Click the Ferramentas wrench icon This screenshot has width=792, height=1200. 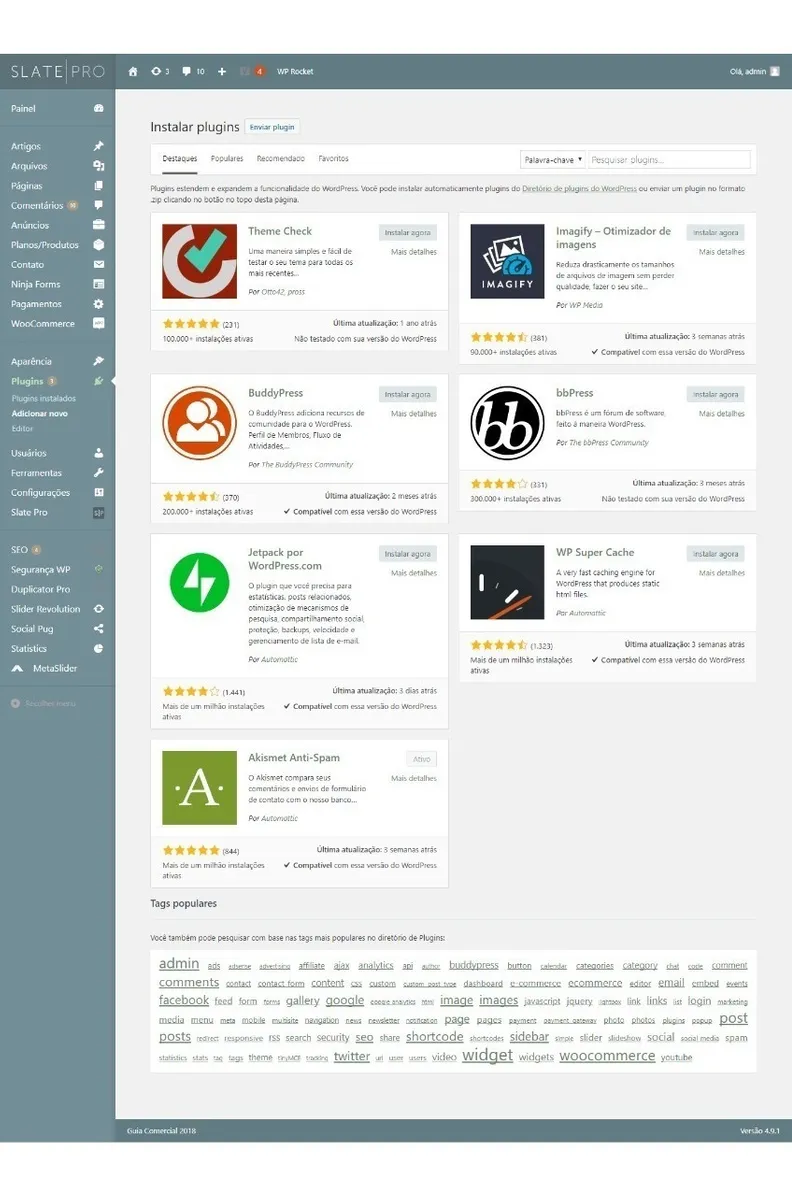(98, 473)
